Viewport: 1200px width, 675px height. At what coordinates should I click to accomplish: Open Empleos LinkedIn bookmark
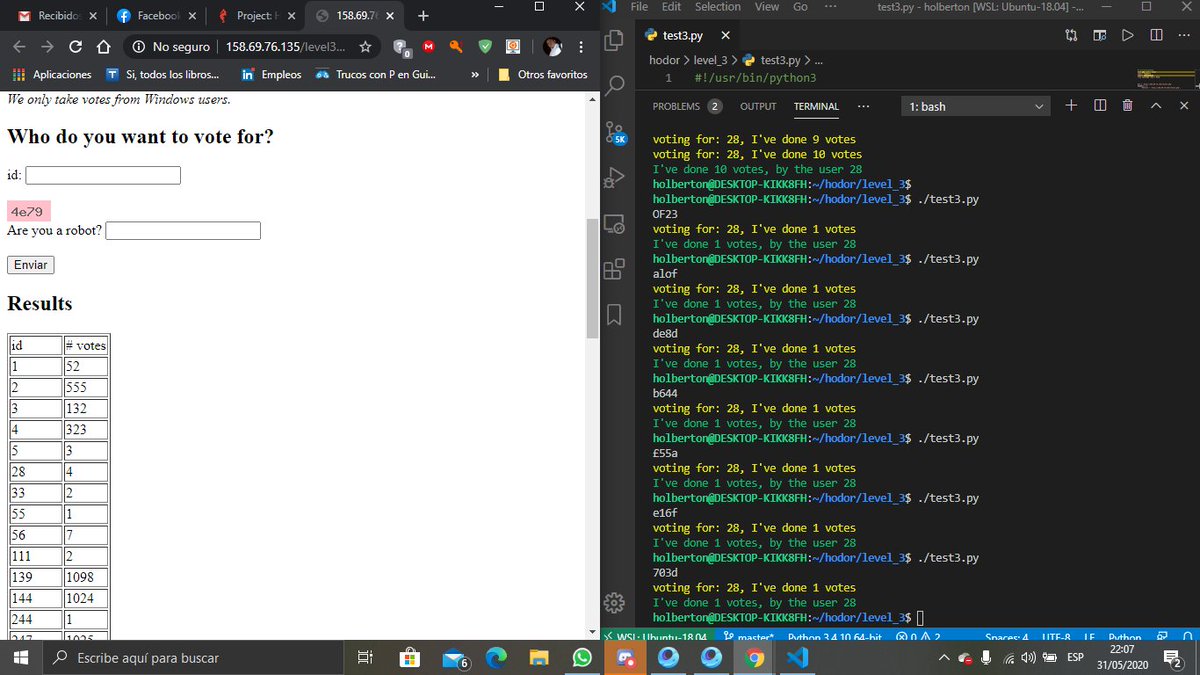pos(272,75)
